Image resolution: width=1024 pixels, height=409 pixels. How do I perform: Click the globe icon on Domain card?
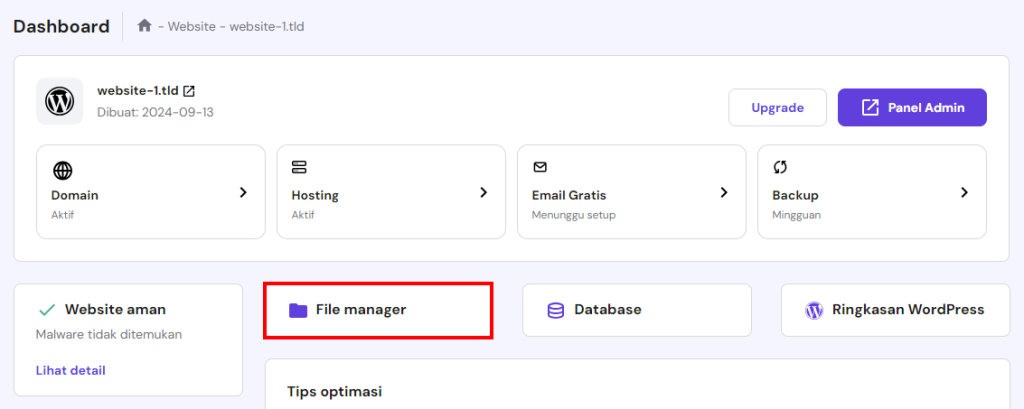62,171
